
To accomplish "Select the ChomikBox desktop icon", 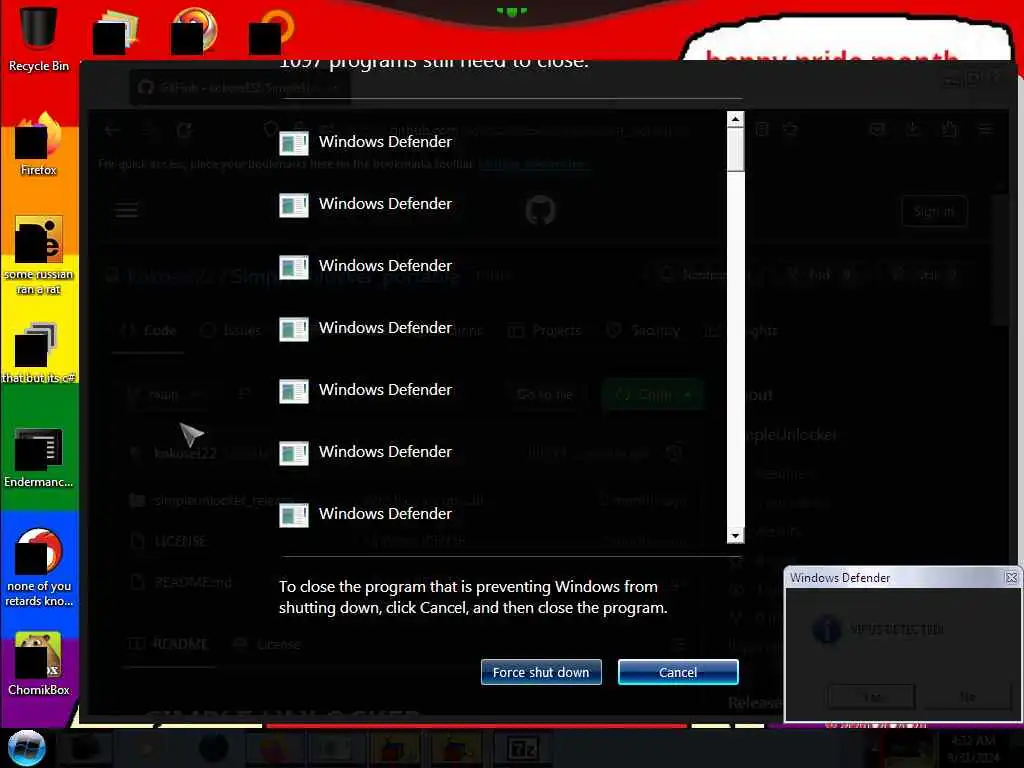I will tap(38, 665).
